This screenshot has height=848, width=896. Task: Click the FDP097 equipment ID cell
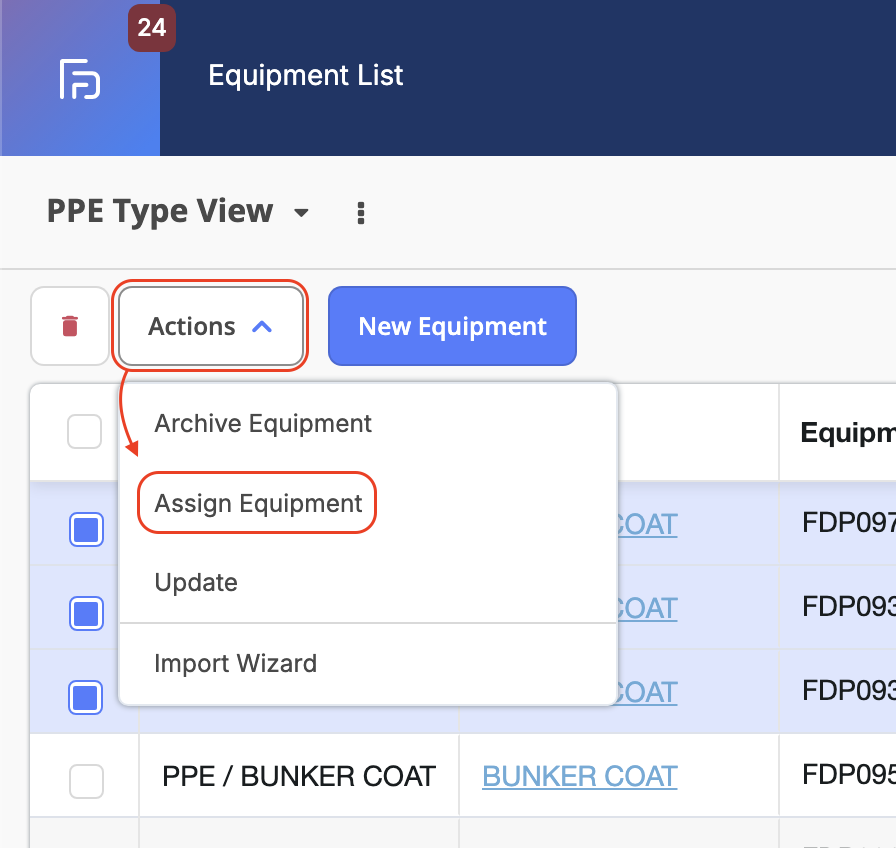(x=837, y=523)
